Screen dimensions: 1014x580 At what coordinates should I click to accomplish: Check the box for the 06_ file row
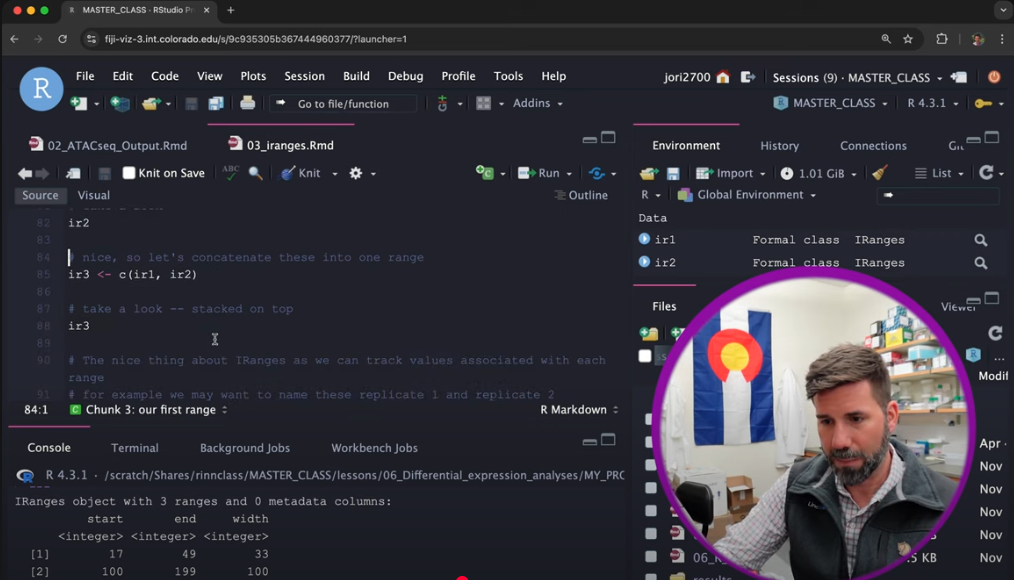point(651,557)
